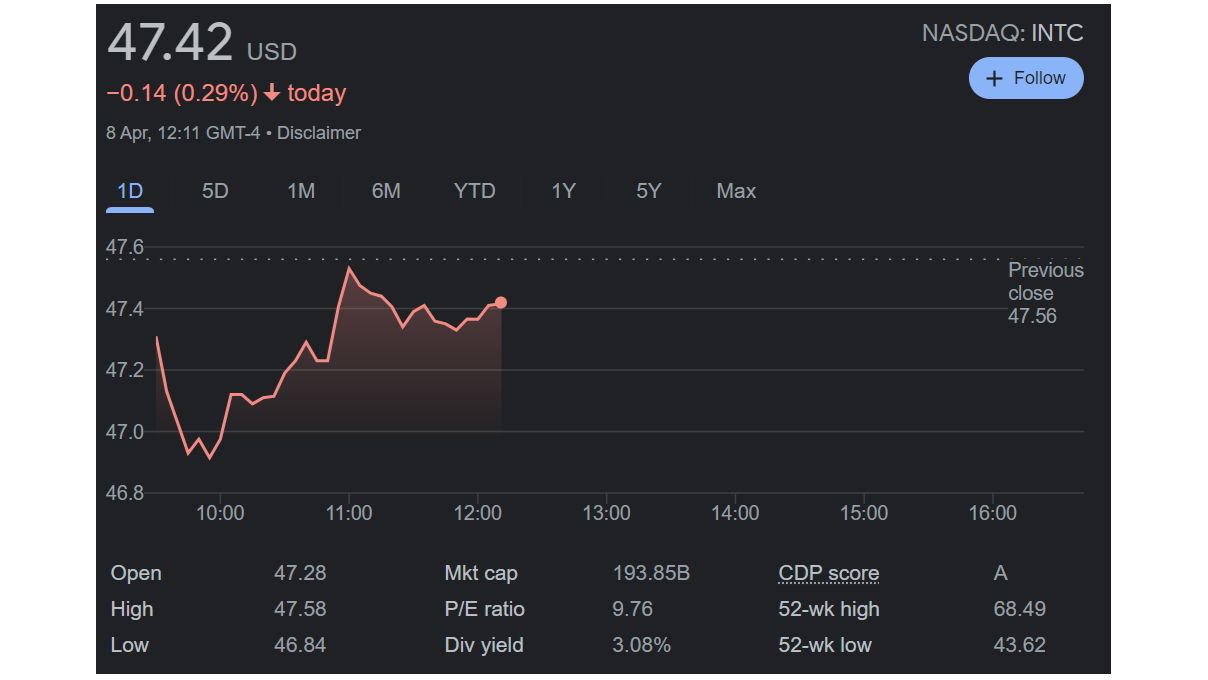Click the red down arrow next to today
This screenshot has height=680, width=1208.
pyautogui.click(x=272, y=93)
